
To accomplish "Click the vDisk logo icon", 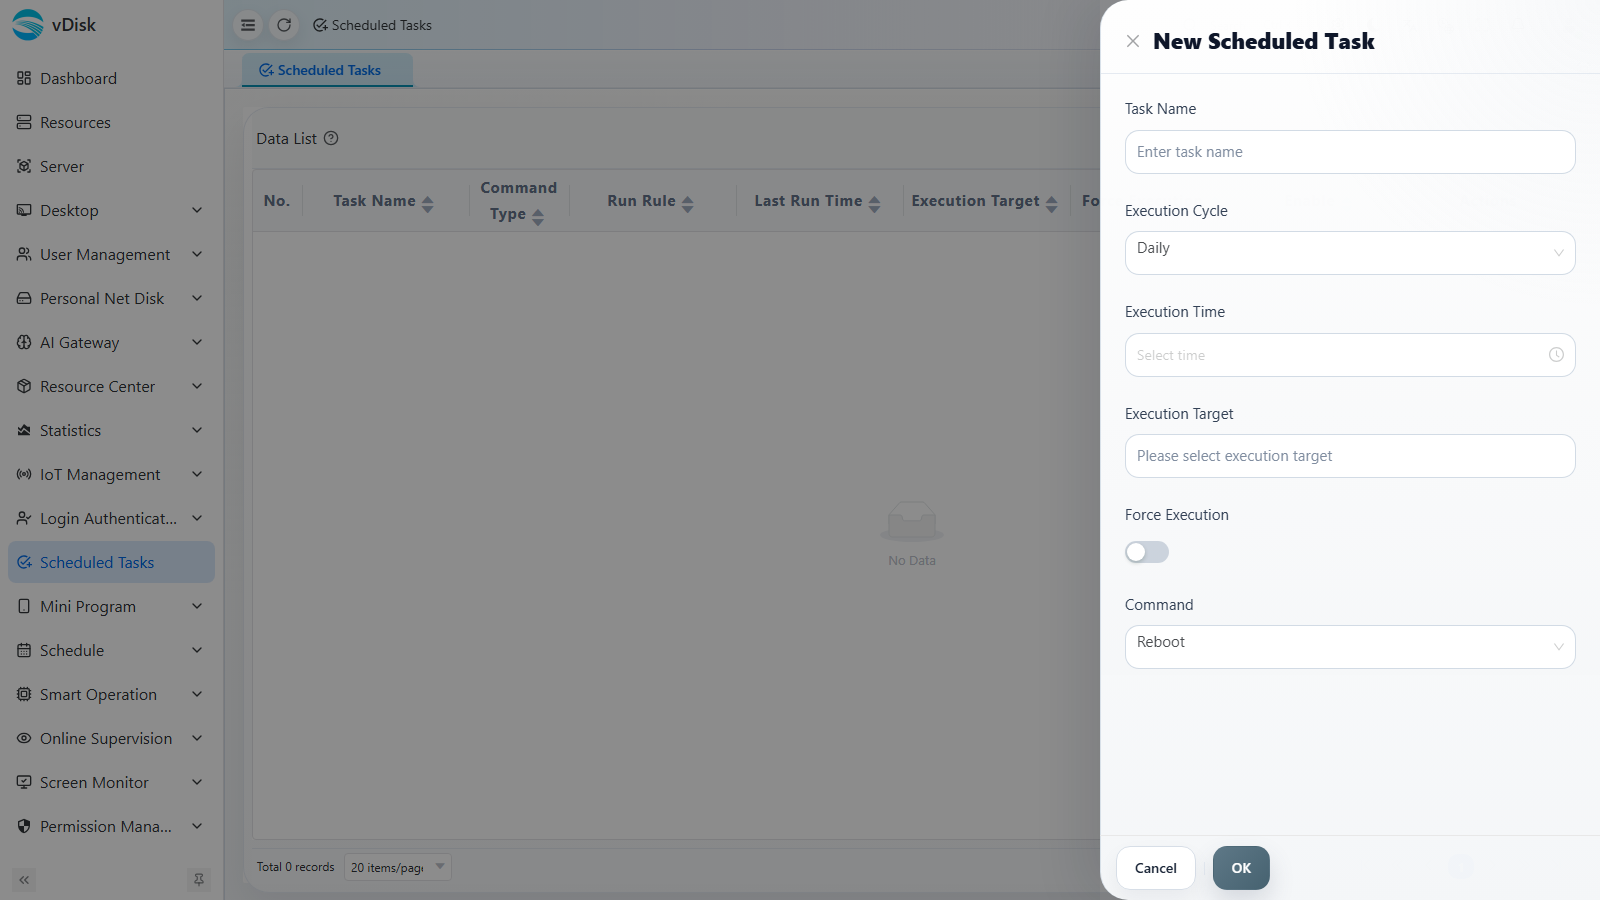I will tap(28, 25).
